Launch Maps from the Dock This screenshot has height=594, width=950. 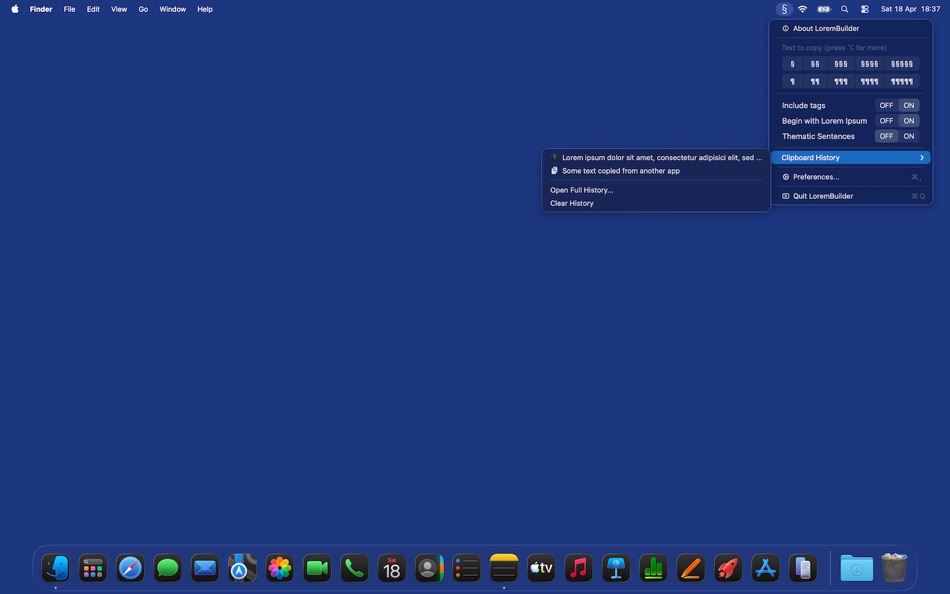tap(242, 568)
